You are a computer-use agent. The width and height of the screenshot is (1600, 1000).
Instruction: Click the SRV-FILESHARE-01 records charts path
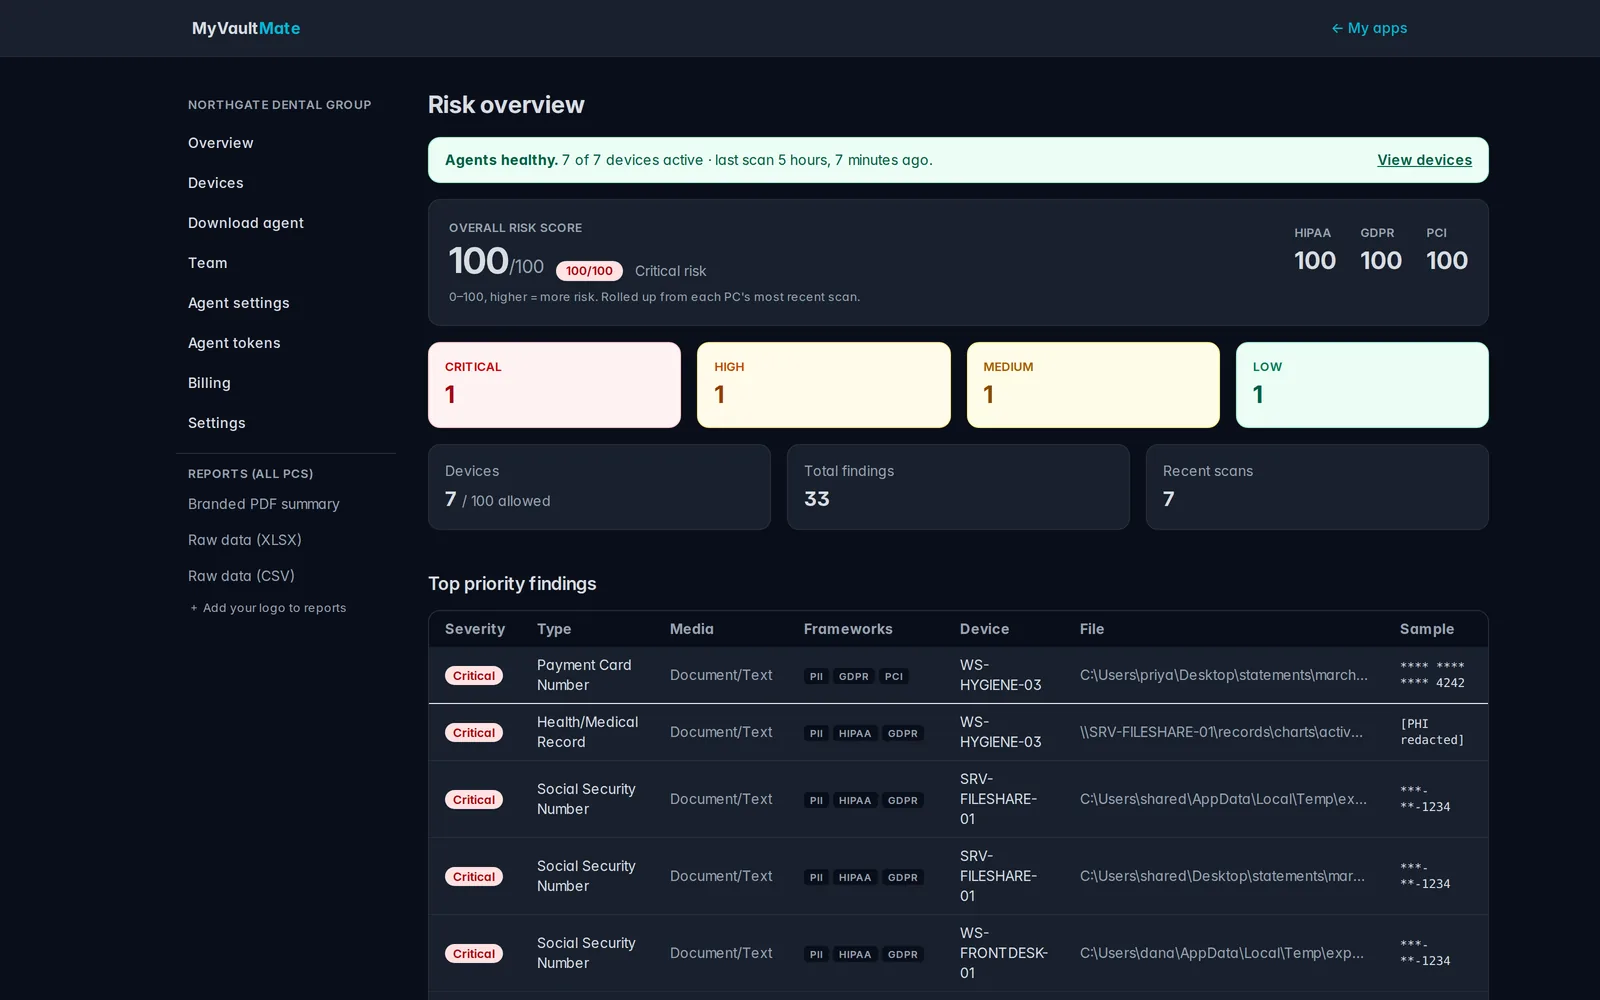click(x=1222, y=732)
